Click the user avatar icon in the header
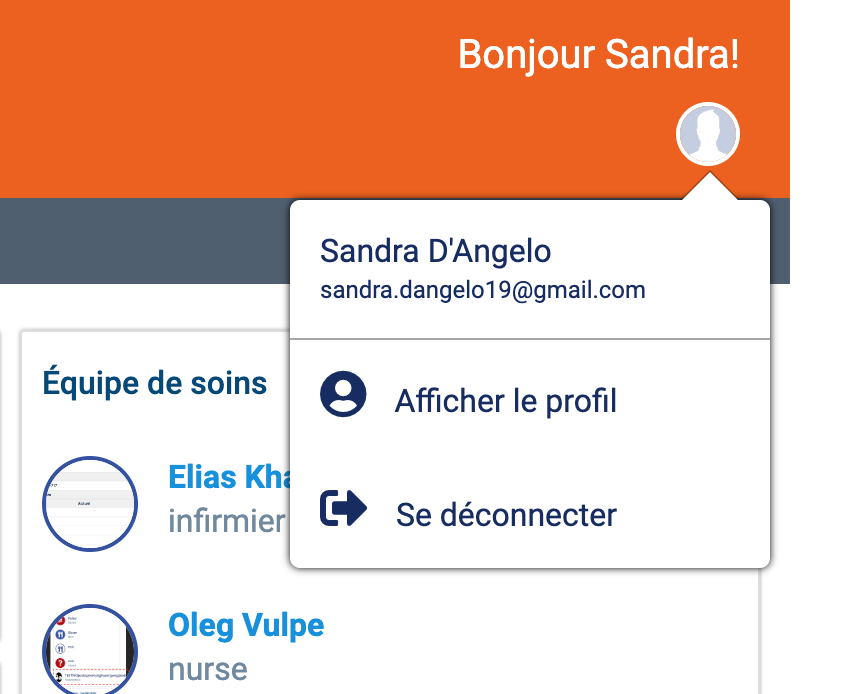The width and height of the screenshot is (868, 694). click(x=707, y=134)
